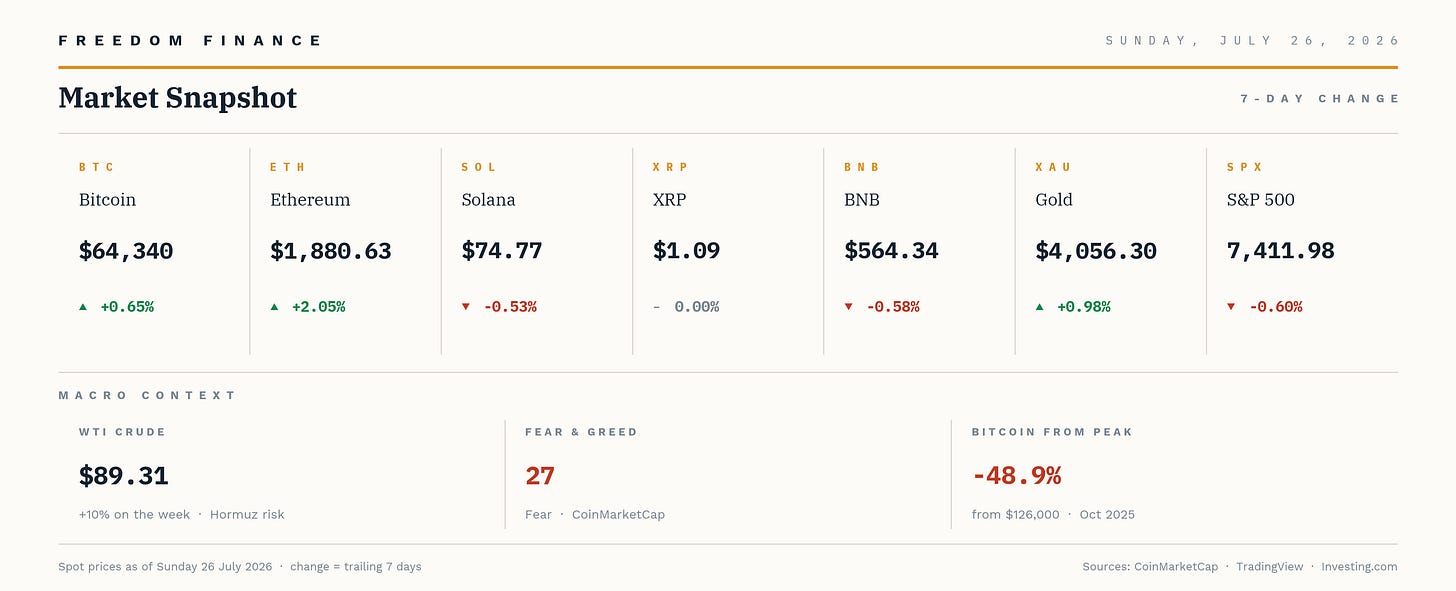This screenshot has width=1456, height=591.
Task: Click the WTI Crude value $89.31
Action: pyautogui.click(x=124, y=476)
